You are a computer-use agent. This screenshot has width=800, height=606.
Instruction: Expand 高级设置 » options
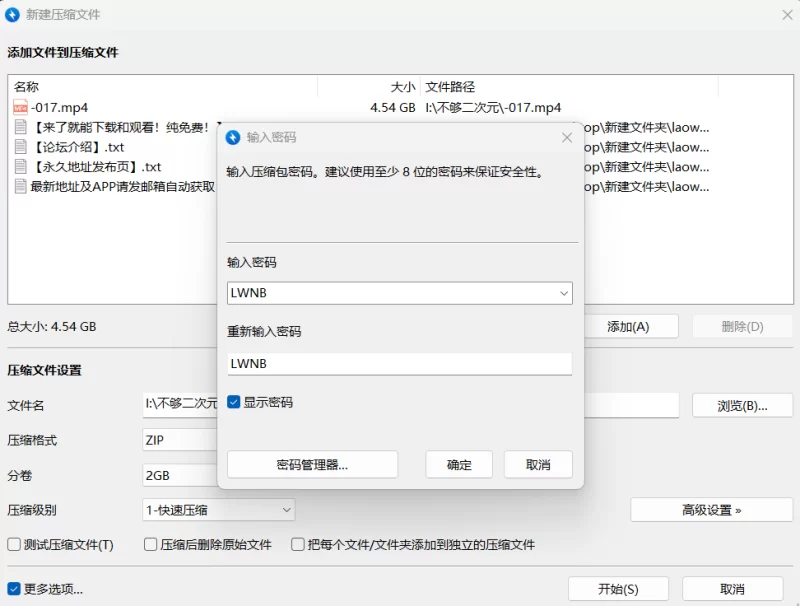(x=711, y=510)
